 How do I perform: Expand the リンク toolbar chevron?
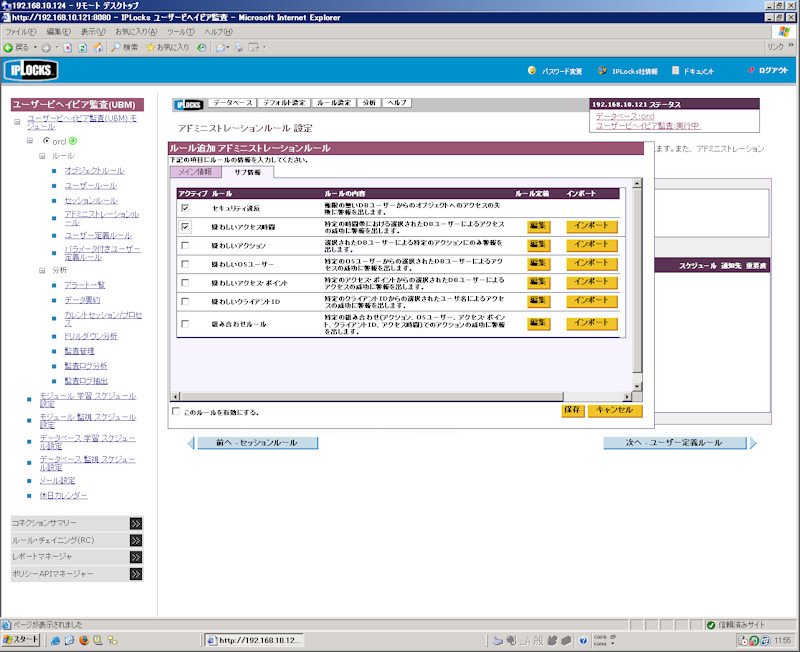[x=791, y=45]
